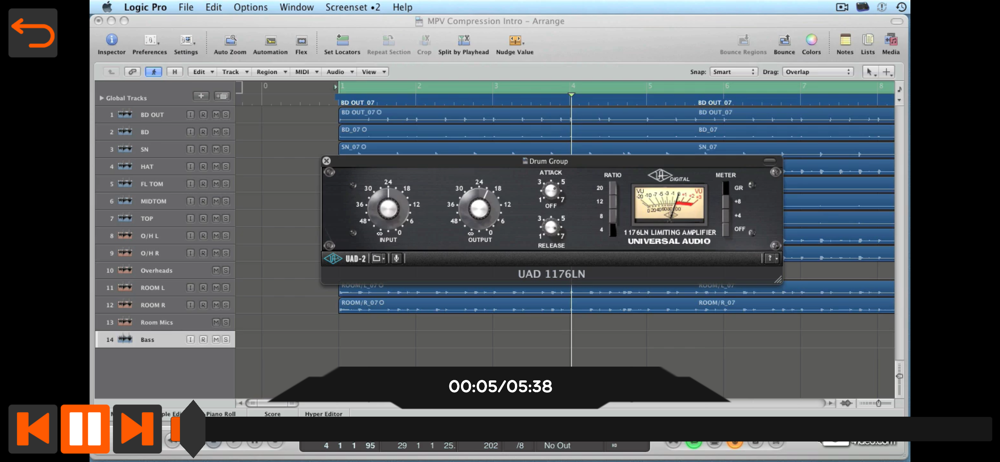Open the Score editor tab
This screenshot has width=1000, height=462.
(272, 414)
